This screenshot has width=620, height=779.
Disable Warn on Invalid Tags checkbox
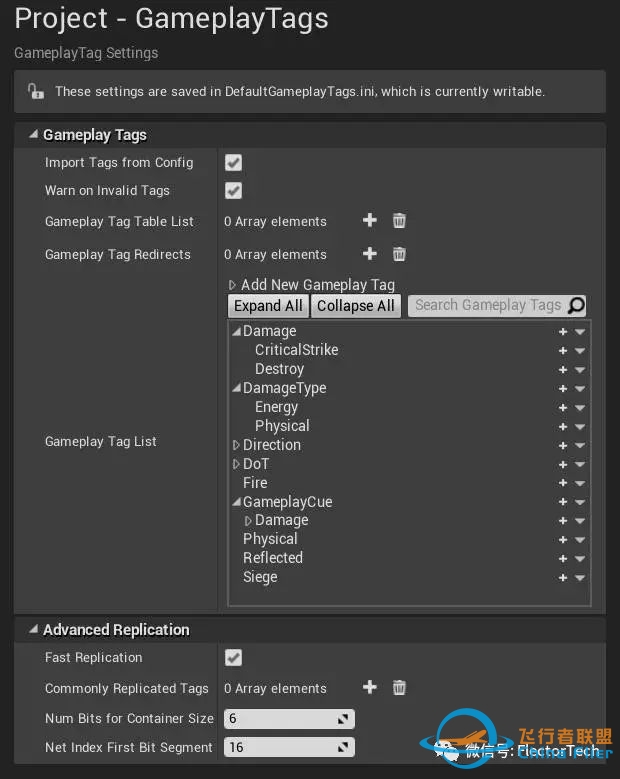(x=233, y=190)
